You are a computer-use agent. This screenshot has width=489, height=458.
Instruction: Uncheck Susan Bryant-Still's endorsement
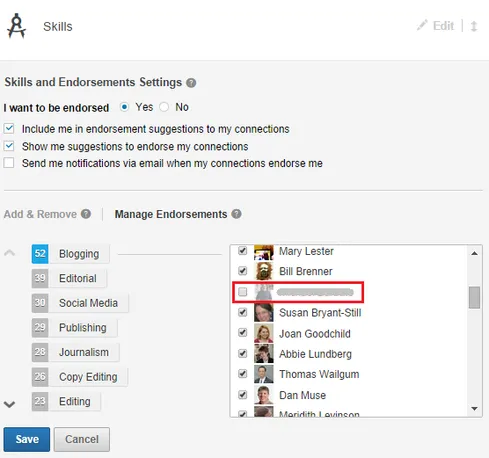coord(243,312)
